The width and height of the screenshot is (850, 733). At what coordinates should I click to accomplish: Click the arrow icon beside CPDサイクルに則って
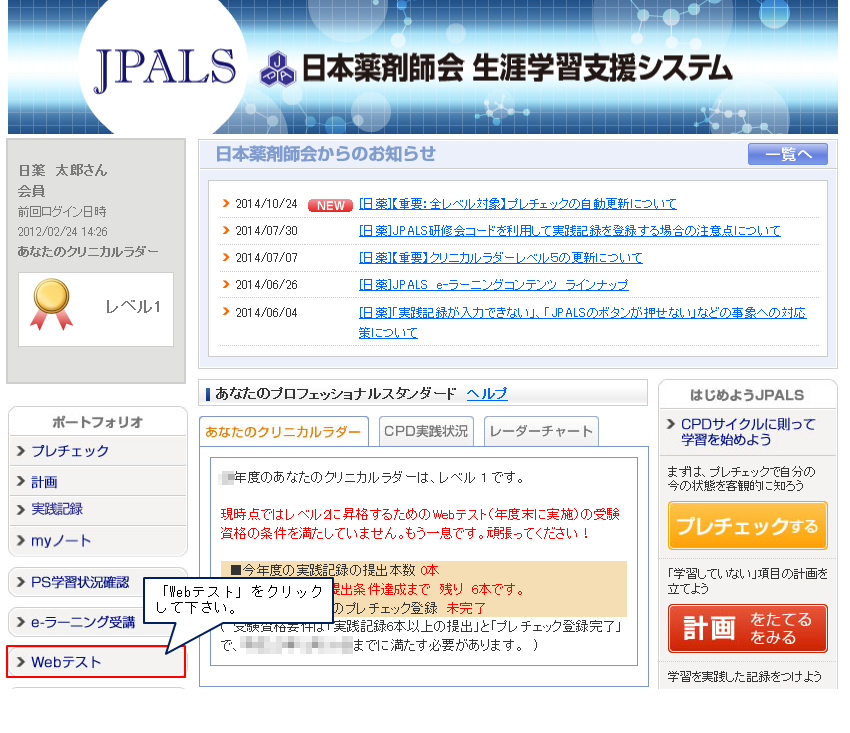(x=671, y=424)
